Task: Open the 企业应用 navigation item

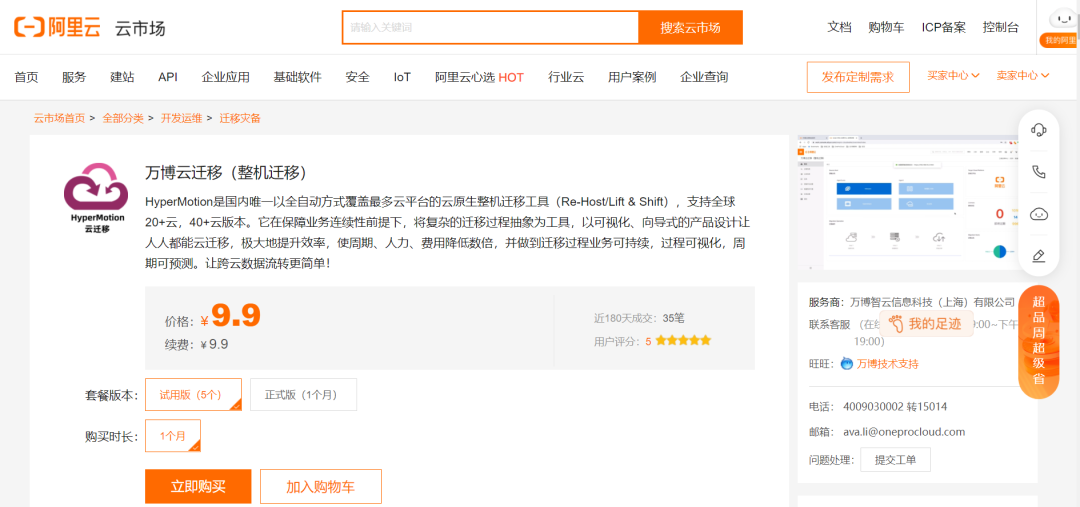Action: [226, 77]
